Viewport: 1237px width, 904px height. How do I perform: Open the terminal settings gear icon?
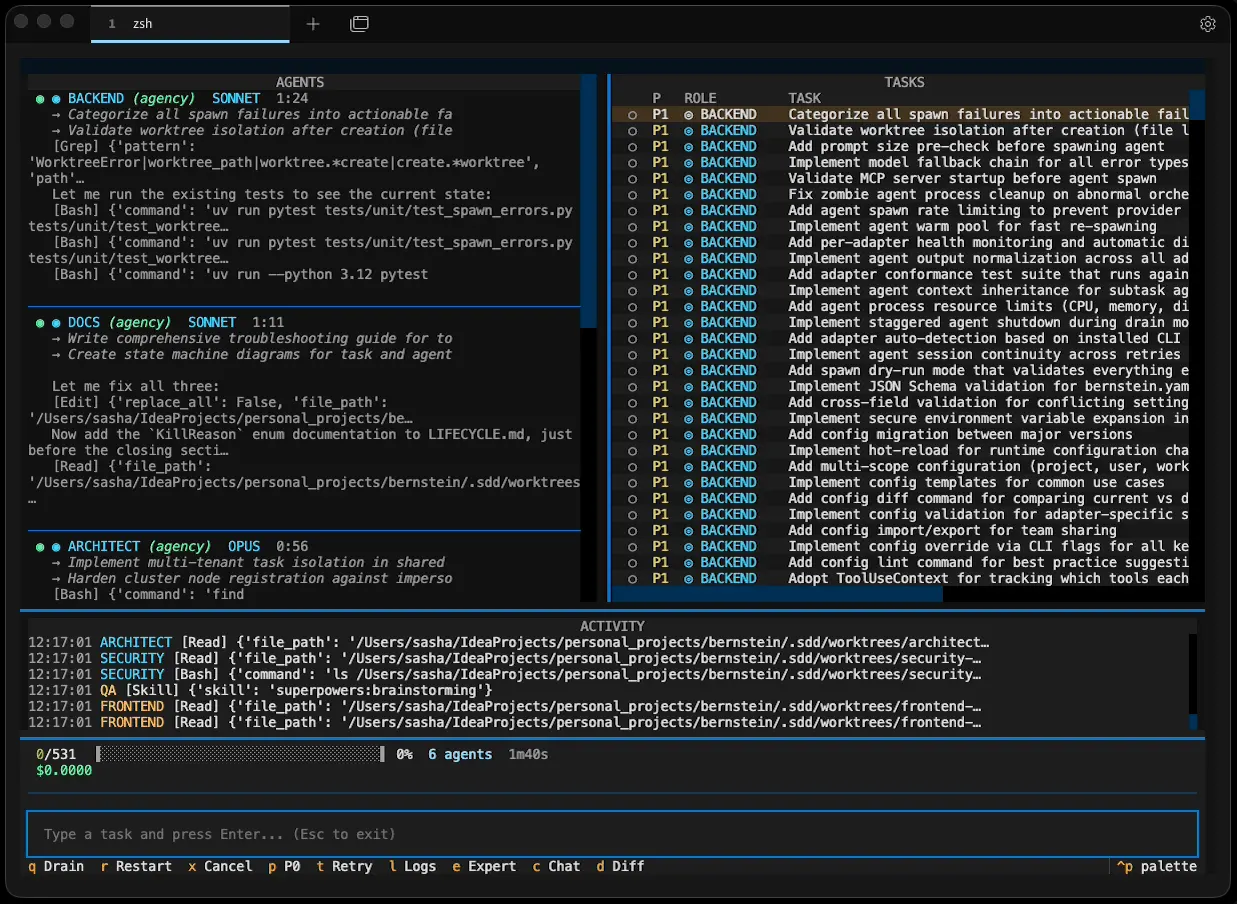1207,24
